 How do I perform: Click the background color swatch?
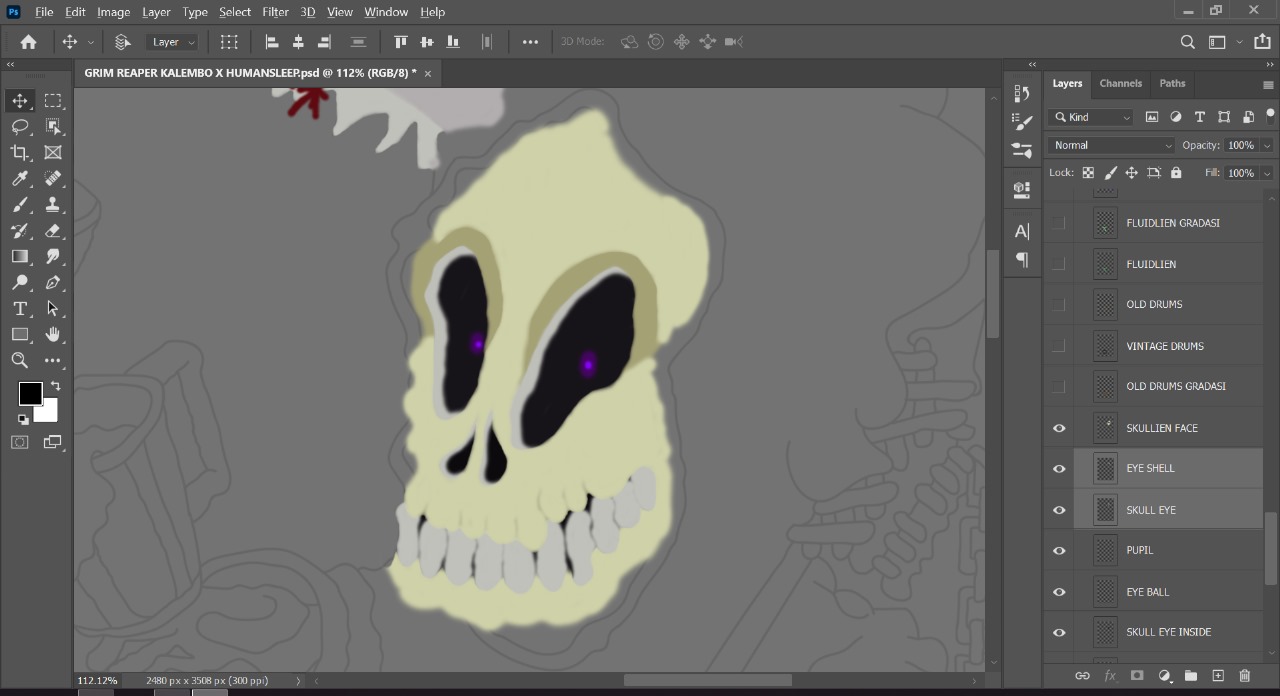49,412
